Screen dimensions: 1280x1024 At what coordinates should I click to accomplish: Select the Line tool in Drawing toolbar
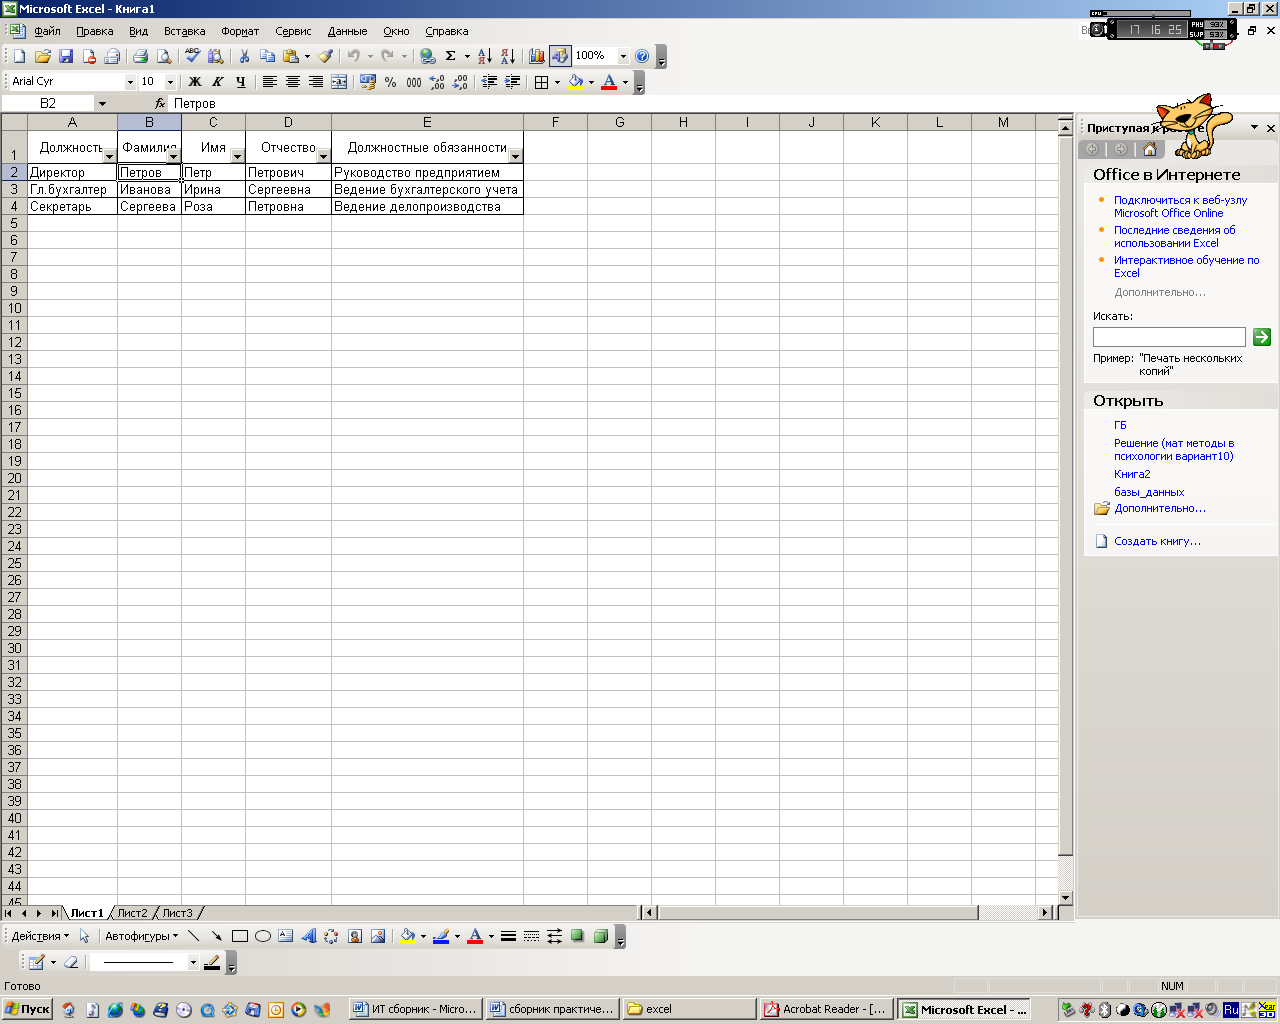click(193, 936)
